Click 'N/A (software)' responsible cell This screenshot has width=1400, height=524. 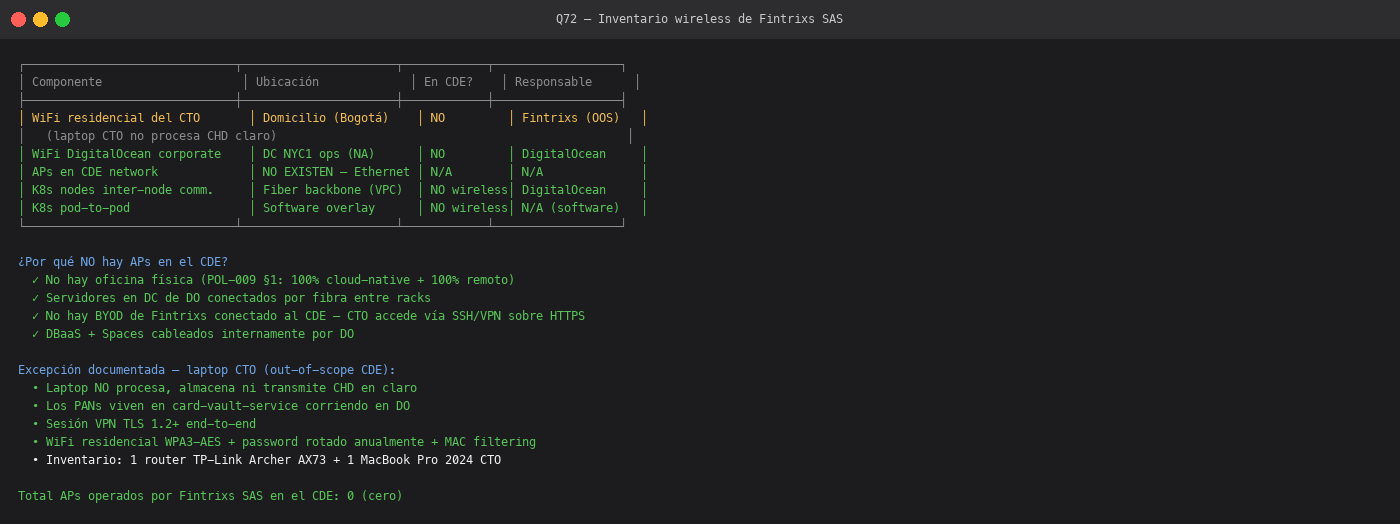click(x=571, y=208)
